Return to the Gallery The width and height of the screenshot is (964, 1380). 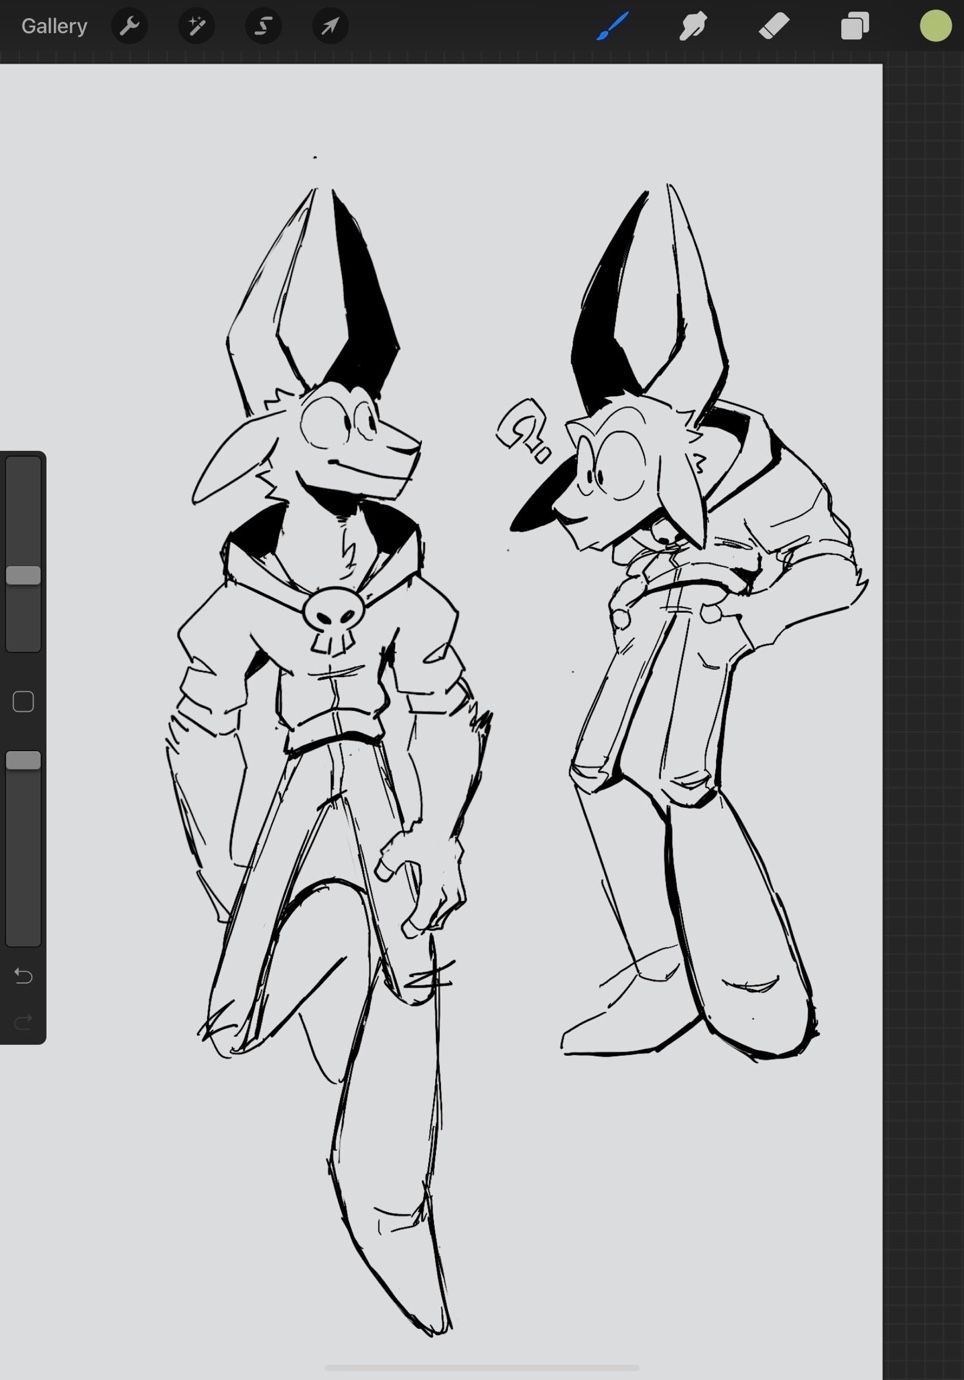coord(54,26)
